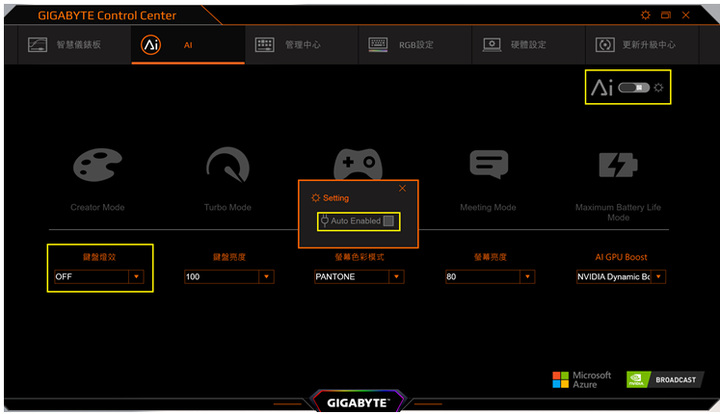Click the restore window button in title bar
This screenshot has width=720, height=414.
click(666, 15)
